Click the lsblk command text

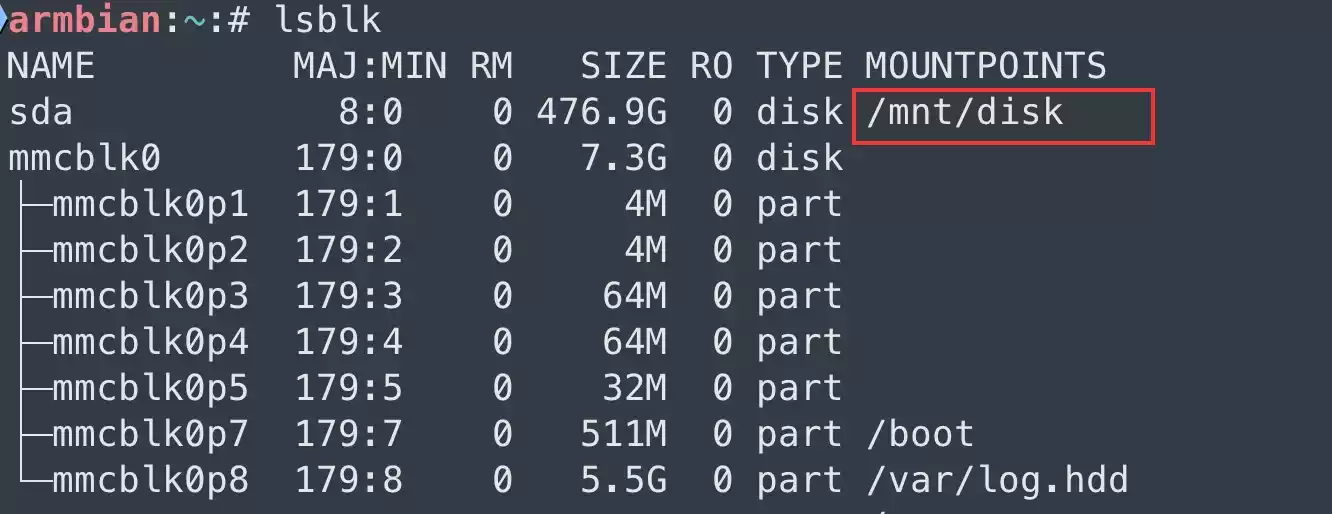pos(328,19)
